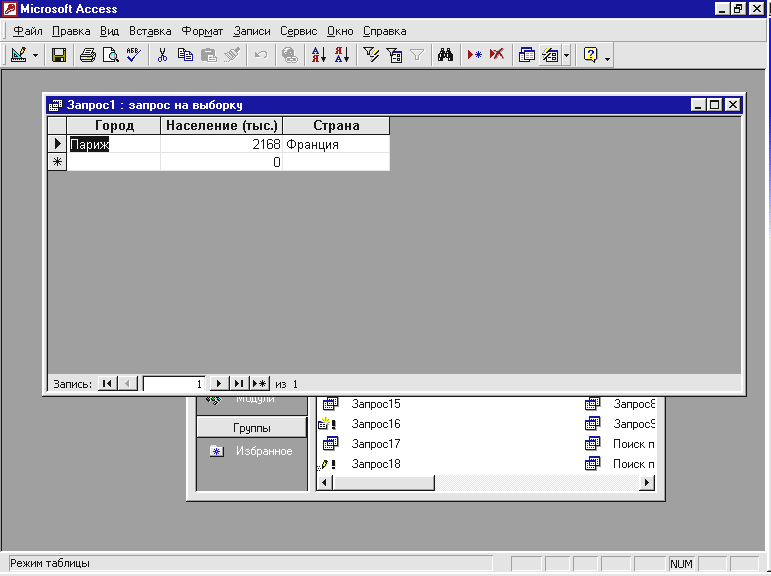
Task: Click the Format Painter brush icon
Action: point(232,55)
